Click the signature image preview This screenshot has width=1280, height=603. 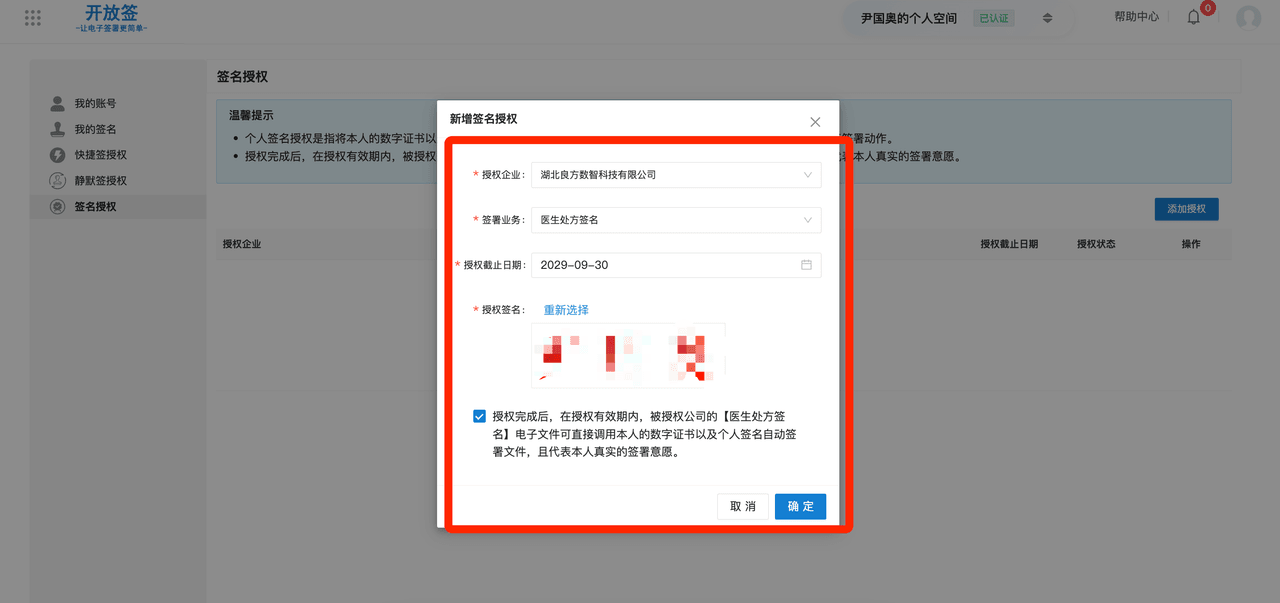[x=628, y=355]
